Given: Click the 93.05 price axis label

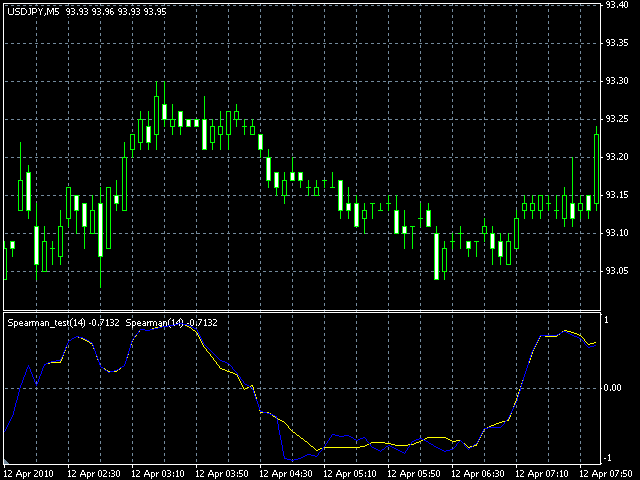Looking at the screenshot, I should click(617, 271).
